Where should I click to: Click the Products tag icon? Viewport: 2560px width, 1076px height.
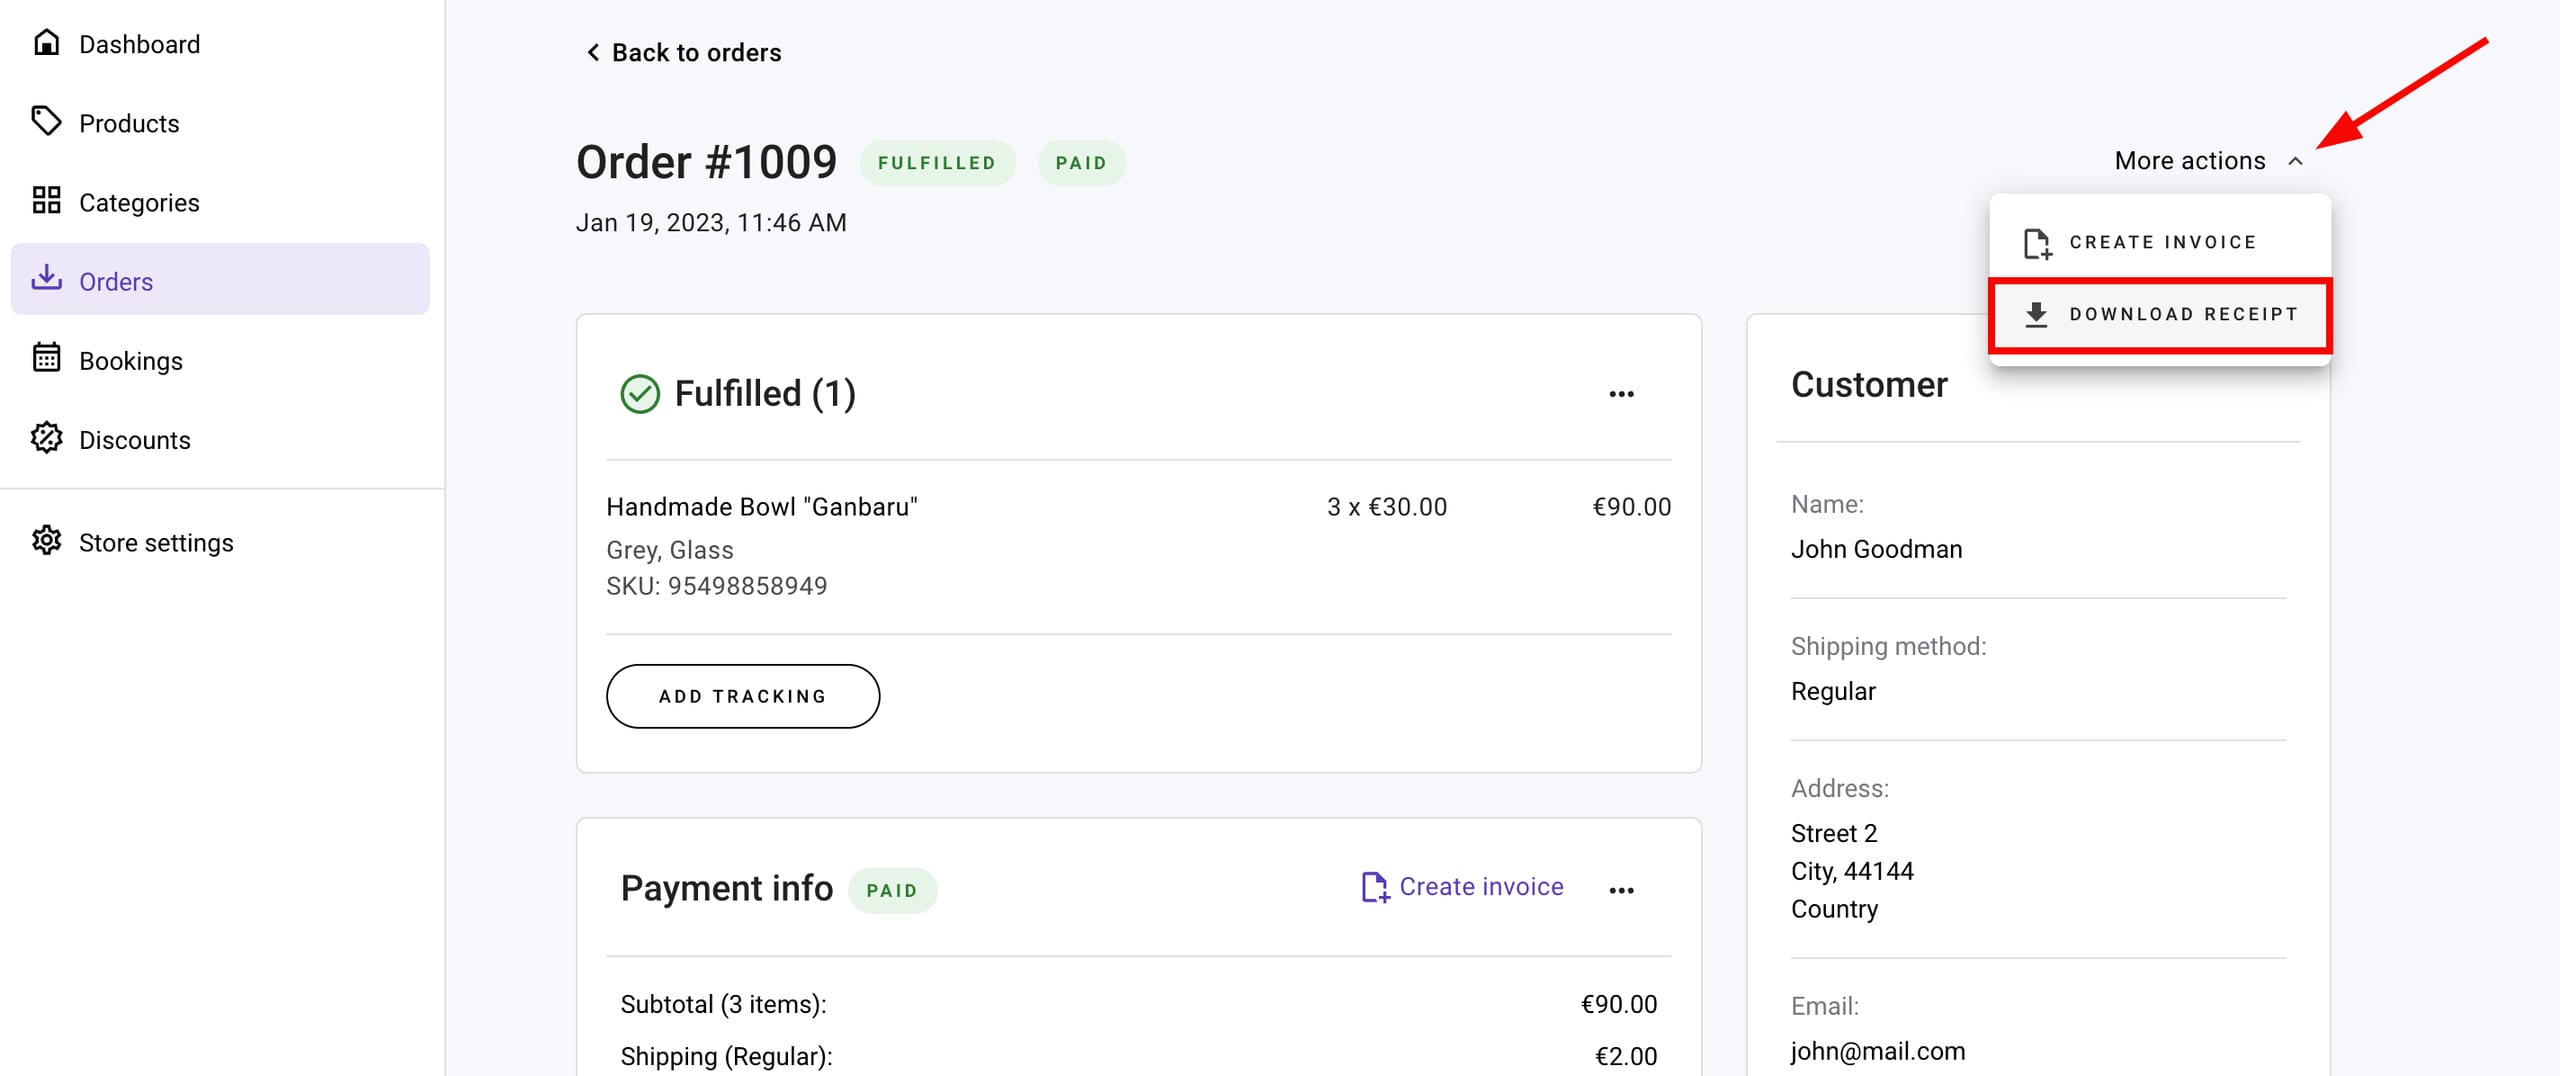[46, 122]
